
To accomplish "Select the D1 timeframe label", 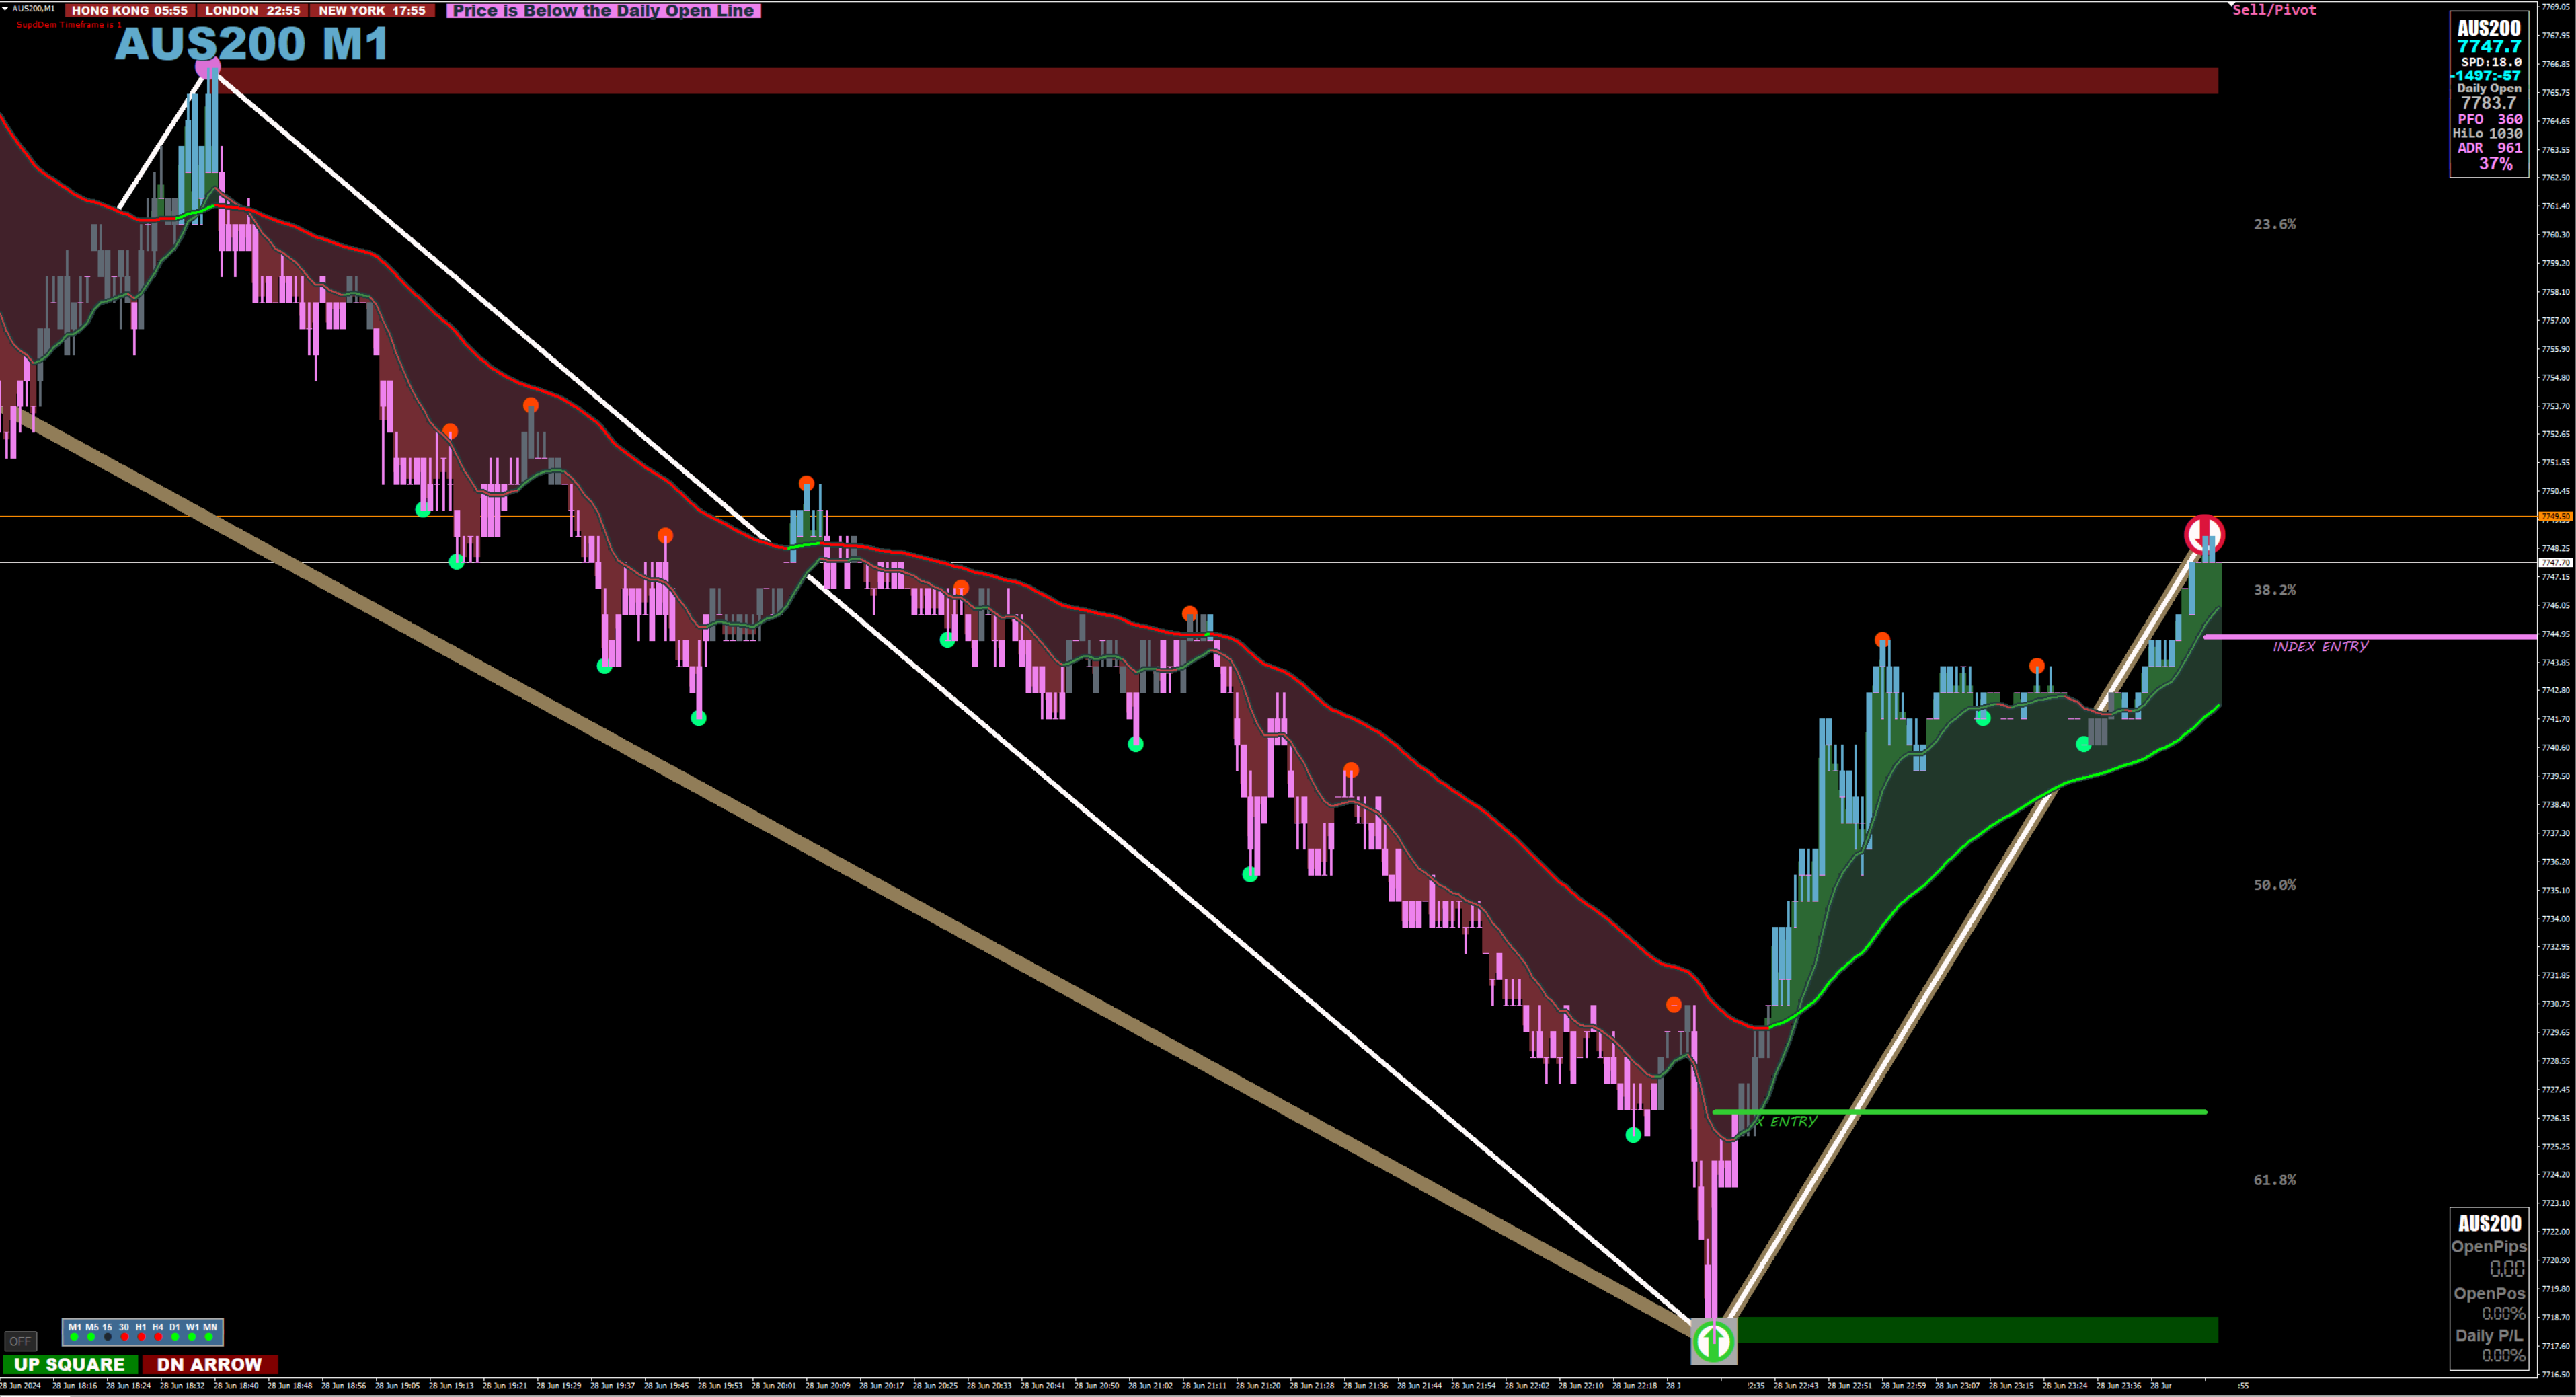I will (x=175, y=1327).
